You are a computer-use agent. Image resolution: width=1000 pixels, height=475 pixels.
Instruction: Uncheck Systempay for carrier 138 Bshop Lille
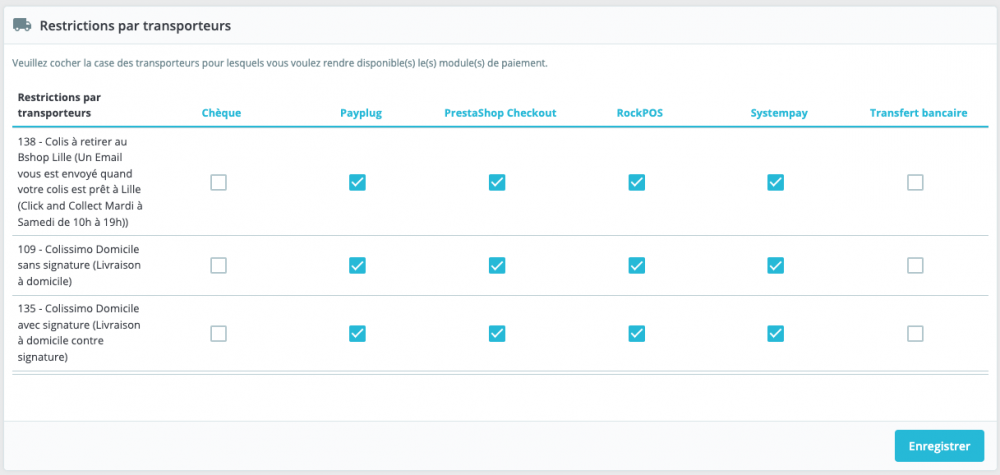click(x=775, y=182)
